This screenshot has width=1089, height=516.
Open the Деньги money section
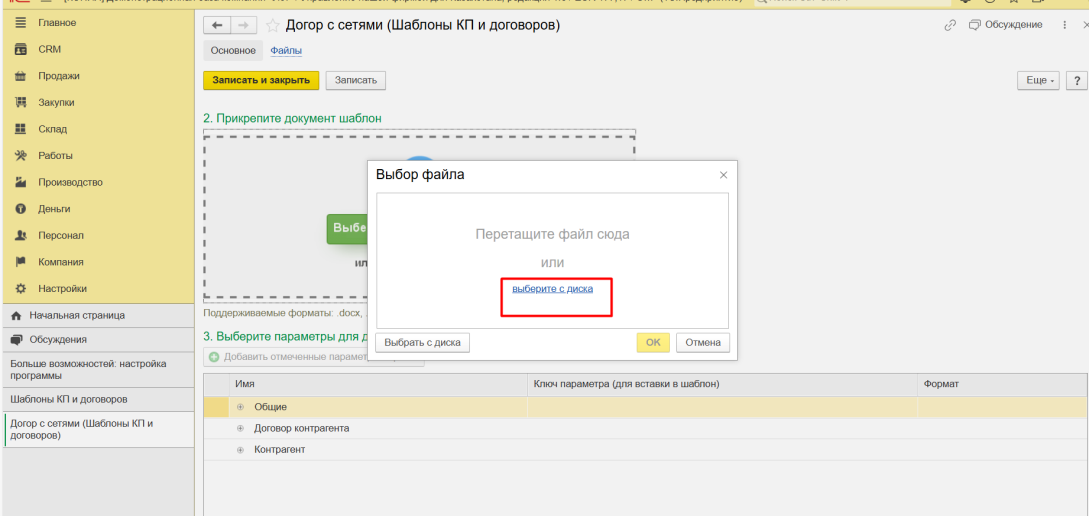tap(54, 209)
